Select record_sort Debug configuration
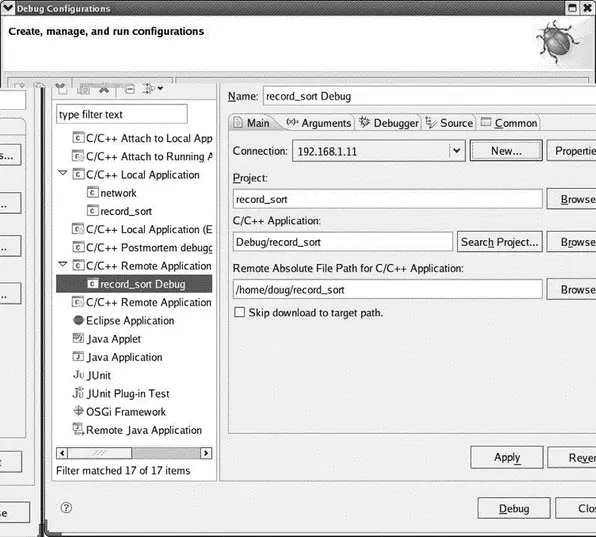Screen dimensions: 596x537 tap(134, 284)
